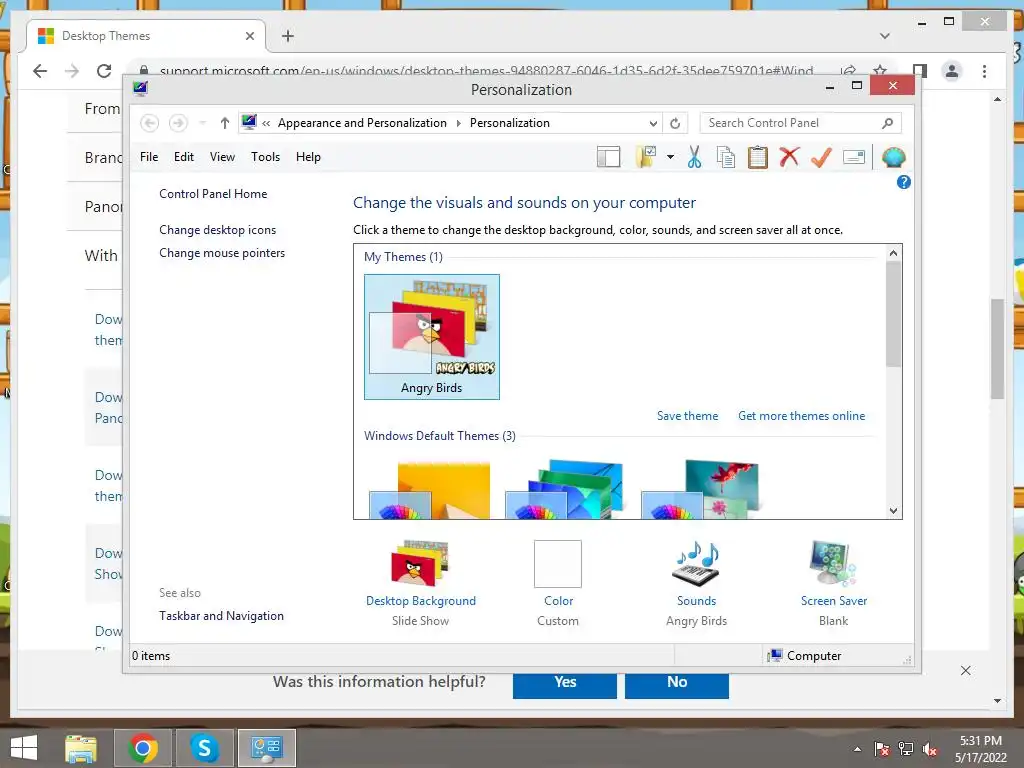Open Skype from the taskbar

click(204, 748)
